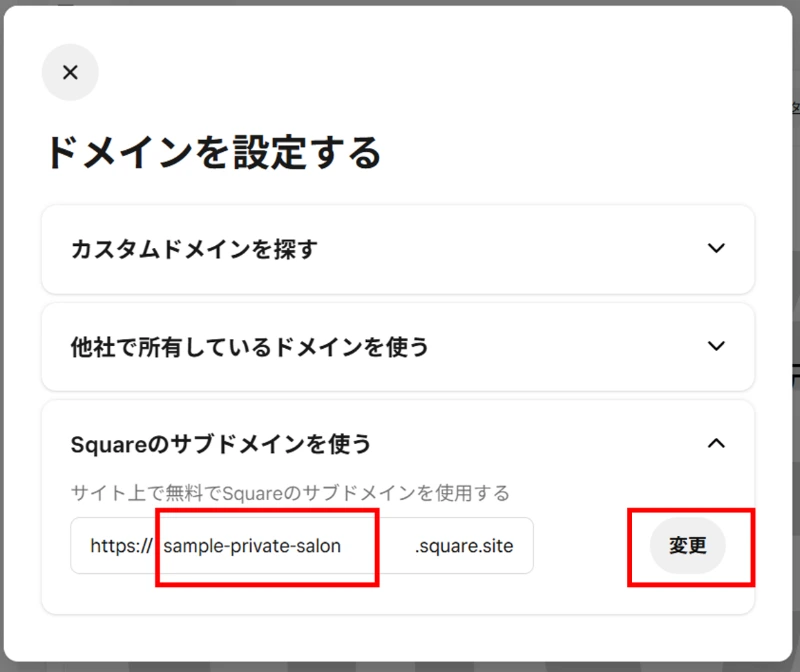Viewport: 800px width, 672px height.
Task: Click the カスタムドメインを探す heading text
Action: click(x=193, y=249)
